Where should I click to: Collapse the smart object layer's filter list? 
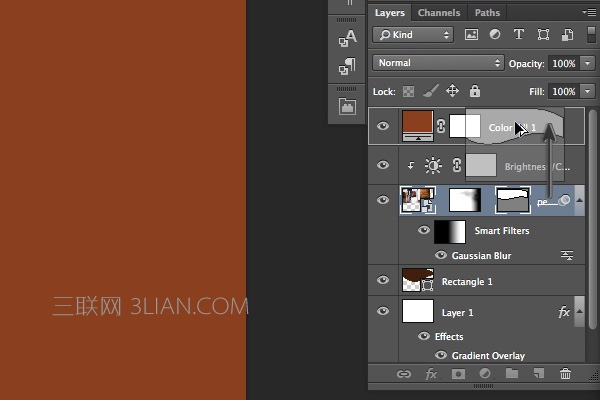coord(579,200)
